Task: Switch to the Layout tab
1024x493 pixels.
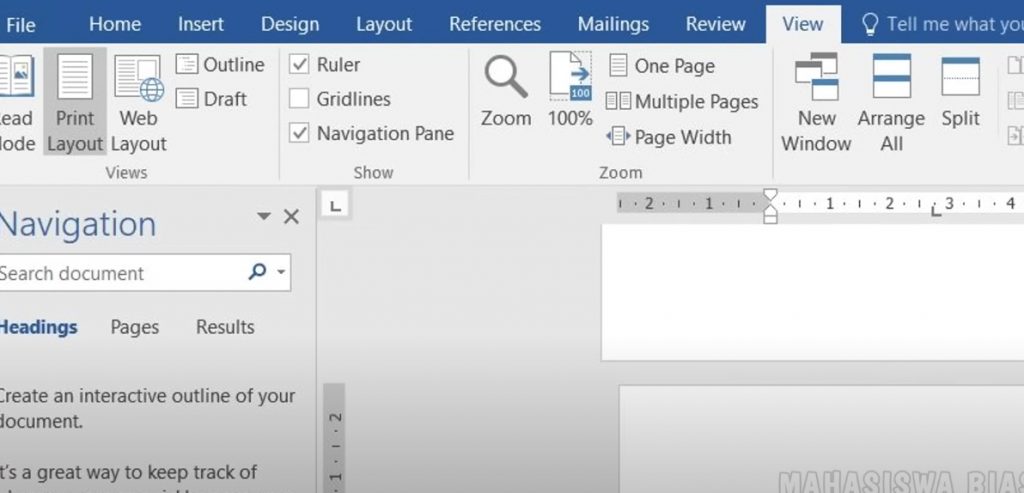Action: 384,24
